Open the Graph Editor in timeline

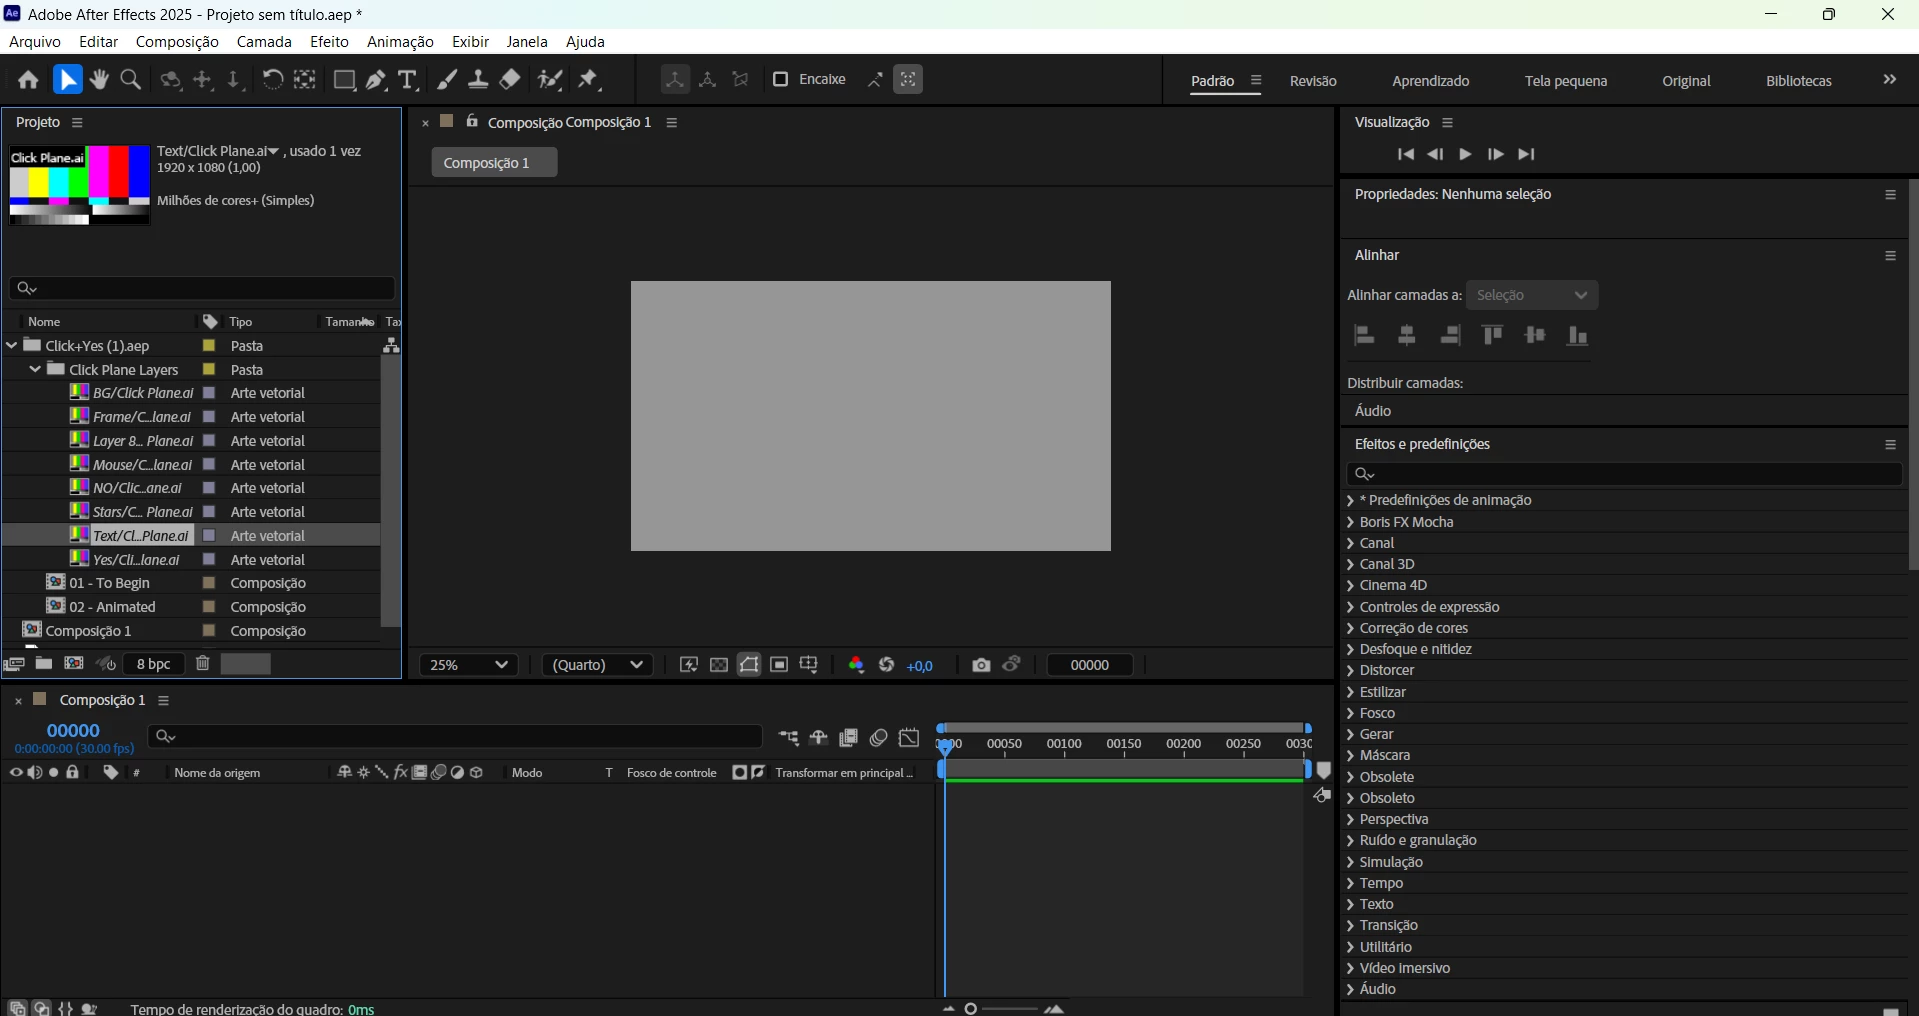[x=909, y=738]
